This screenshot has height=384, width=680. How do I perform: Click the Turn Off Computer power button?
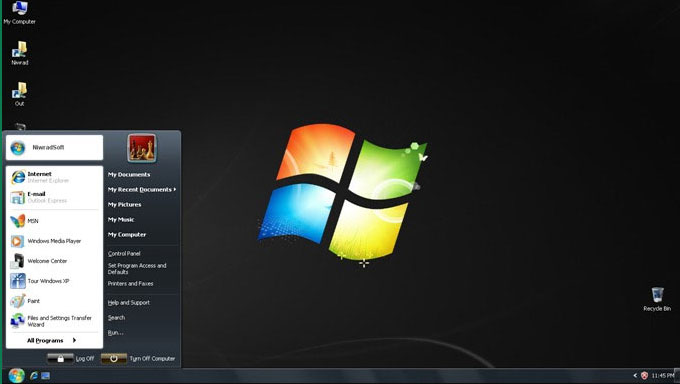pos(114,358)
